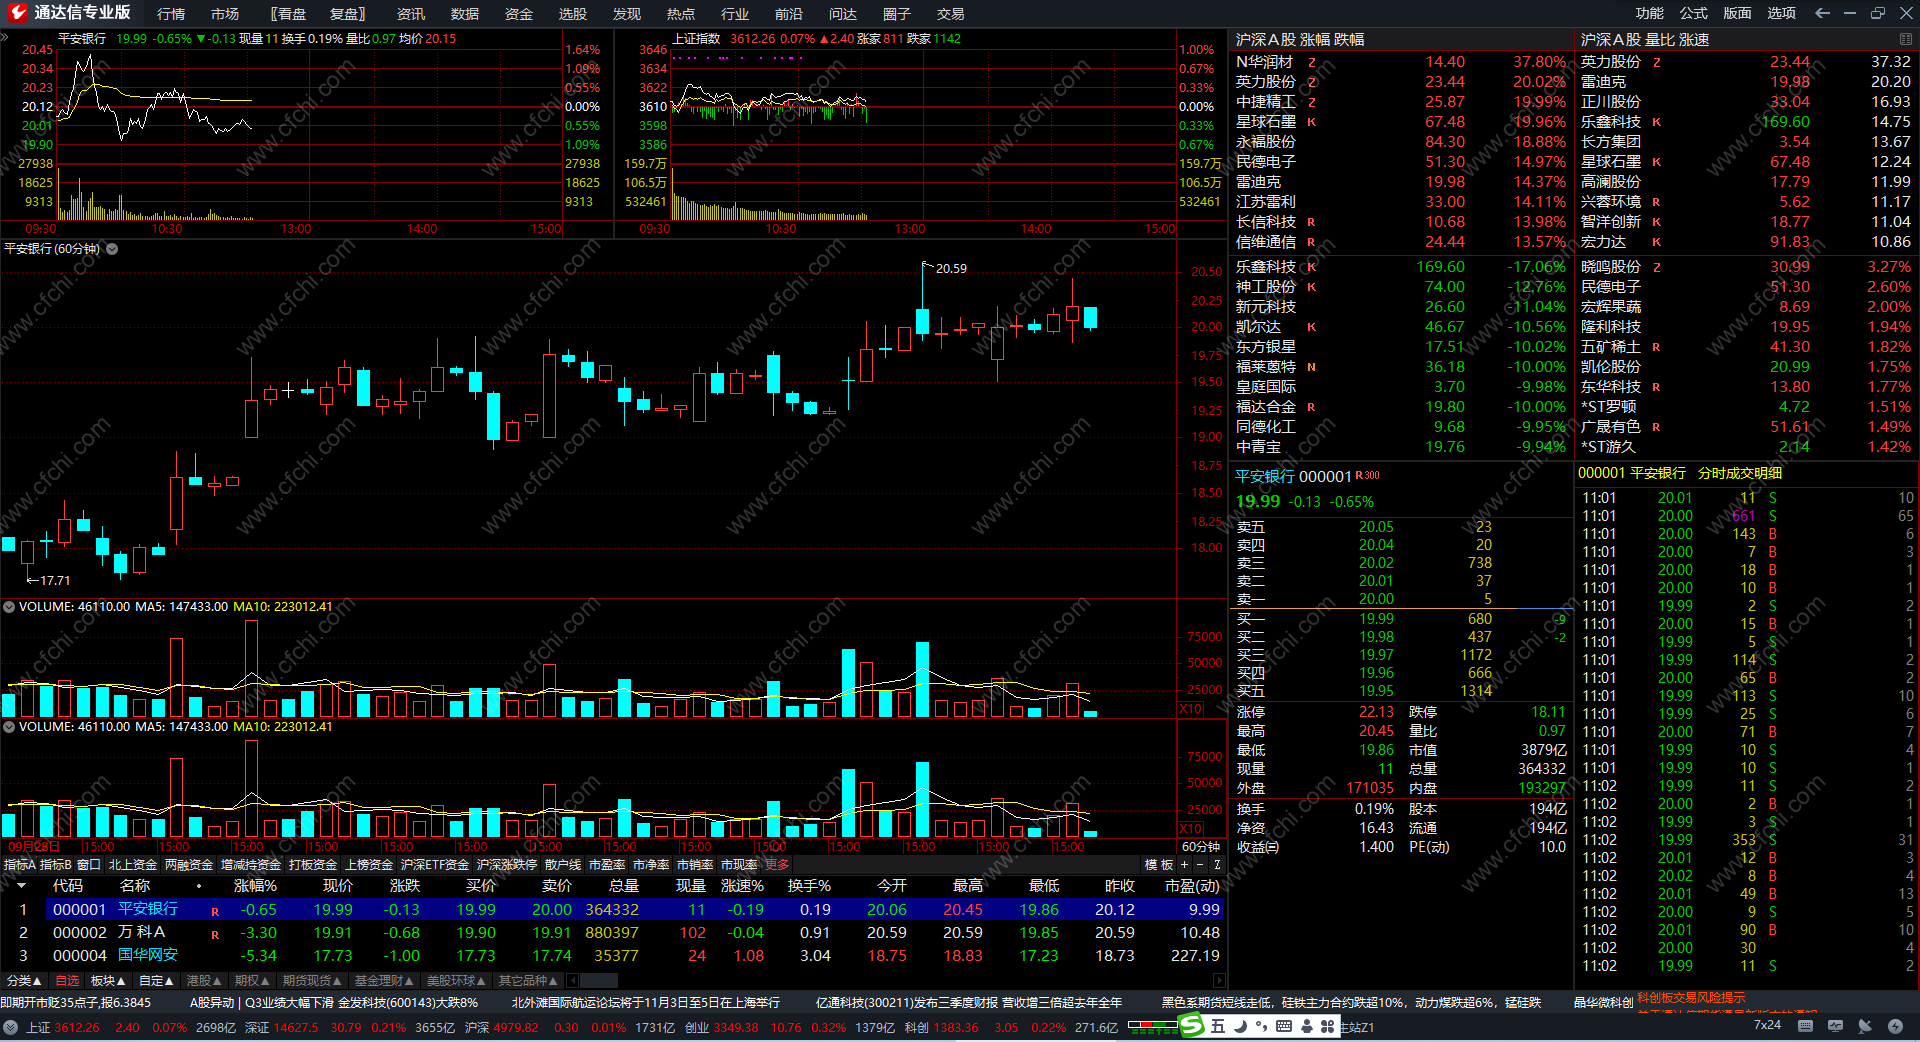
Task: Click the Tongdaxin red logo icon
Action: [x=17, y=13]
